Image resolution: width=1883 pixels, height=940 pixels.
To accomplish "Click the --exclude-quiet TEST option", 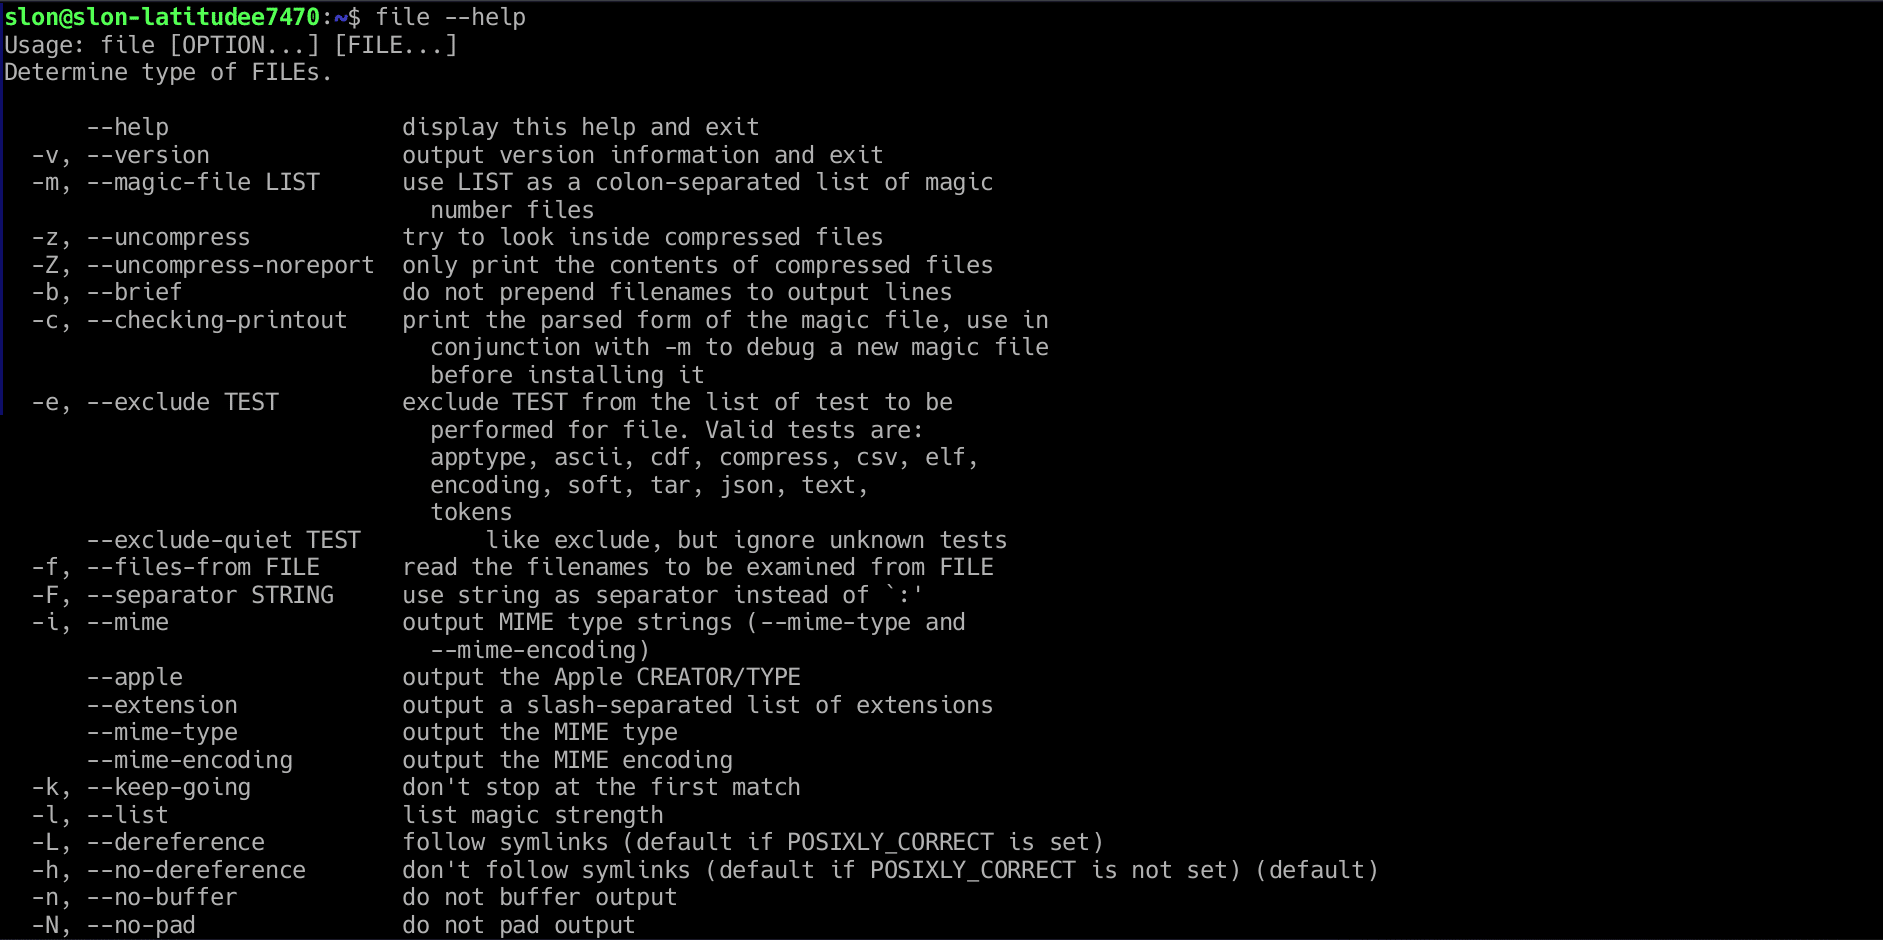I will click(223, 540).
